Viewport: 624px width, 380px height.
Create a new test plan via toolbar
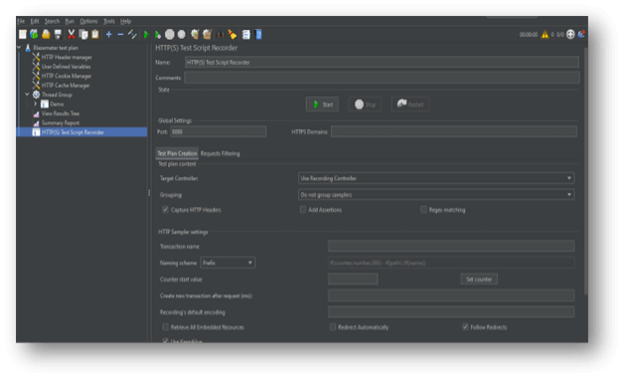click(23, 35)
